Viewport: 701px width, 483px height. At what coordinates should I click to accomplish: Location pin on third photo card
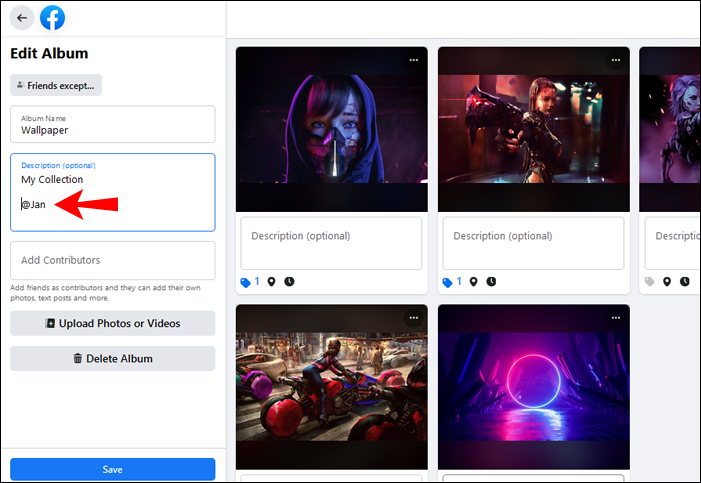667,282
